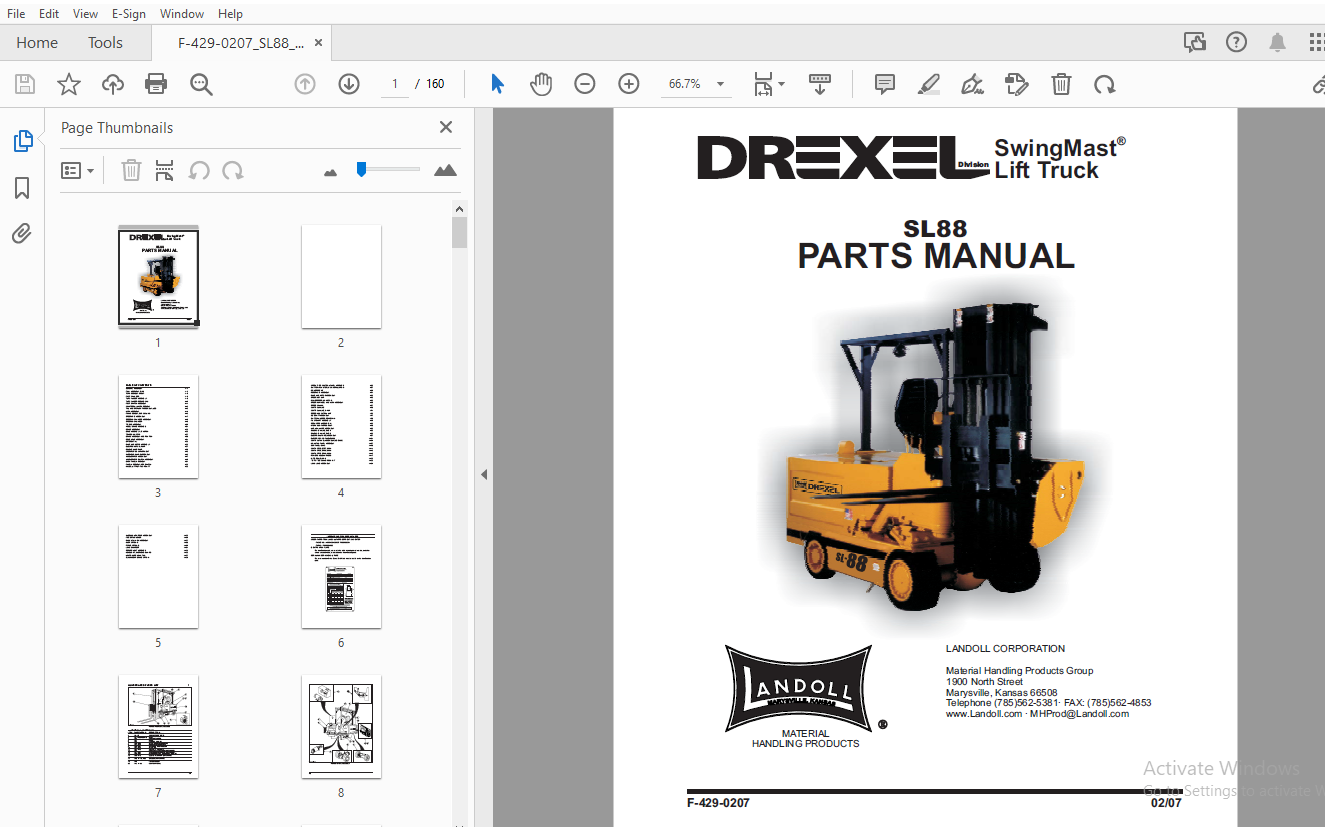Adjust the thumbnail size slider handle
1325x827 pixels.
(x=361, y=169)
